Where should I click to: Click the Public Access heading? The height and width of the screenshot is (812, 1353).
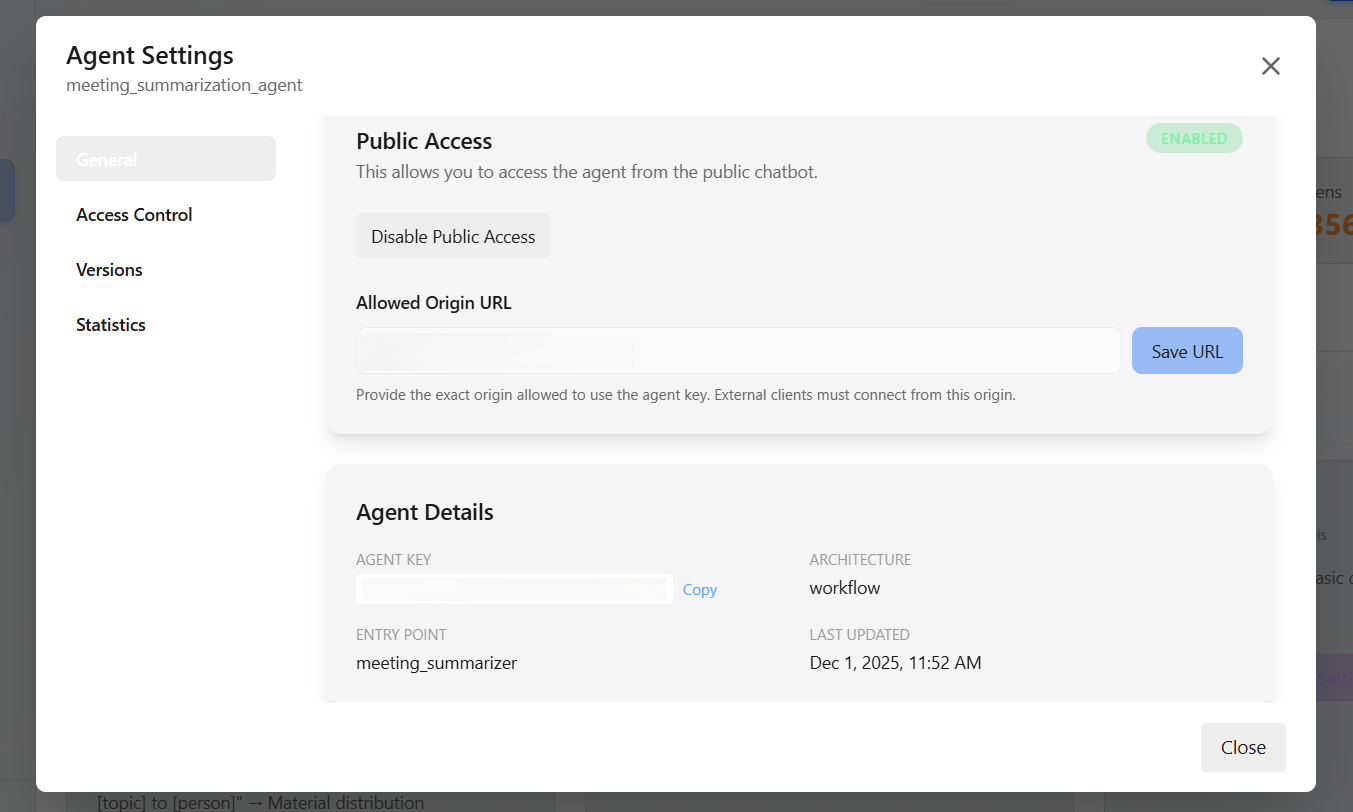[424, 141]
